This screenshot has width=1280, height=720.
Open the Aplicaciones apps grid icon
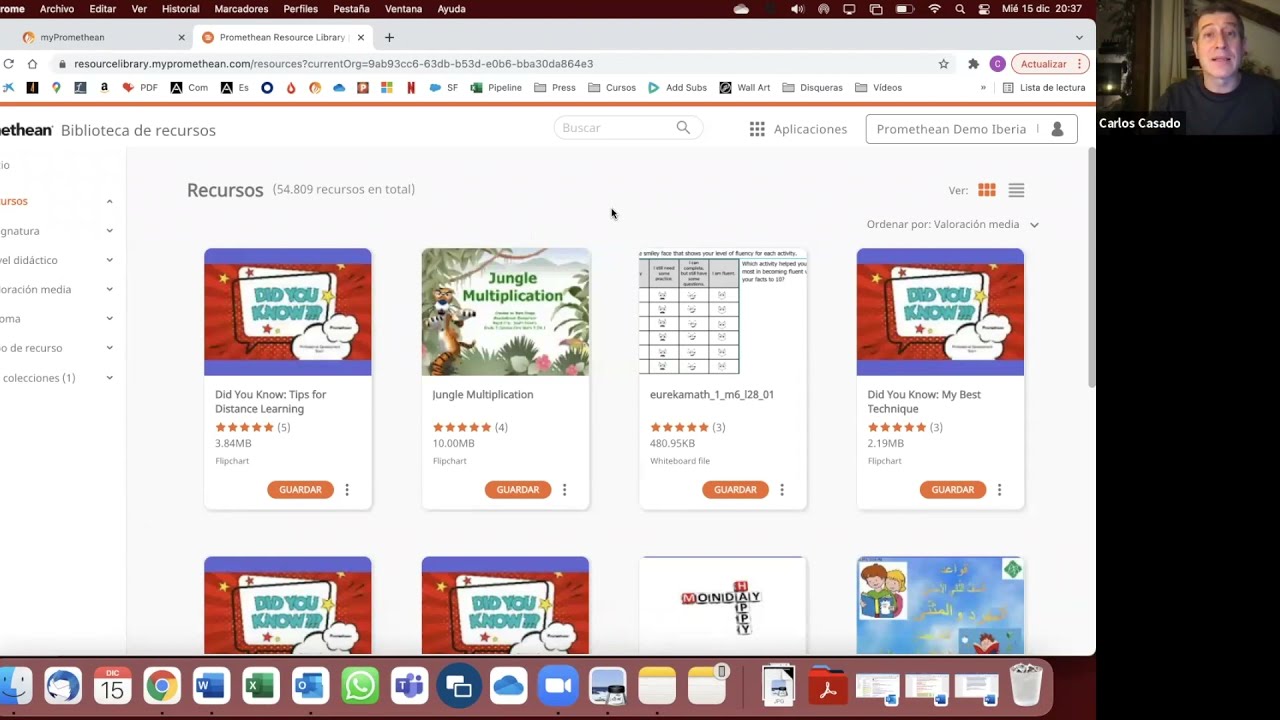[757, 129]
